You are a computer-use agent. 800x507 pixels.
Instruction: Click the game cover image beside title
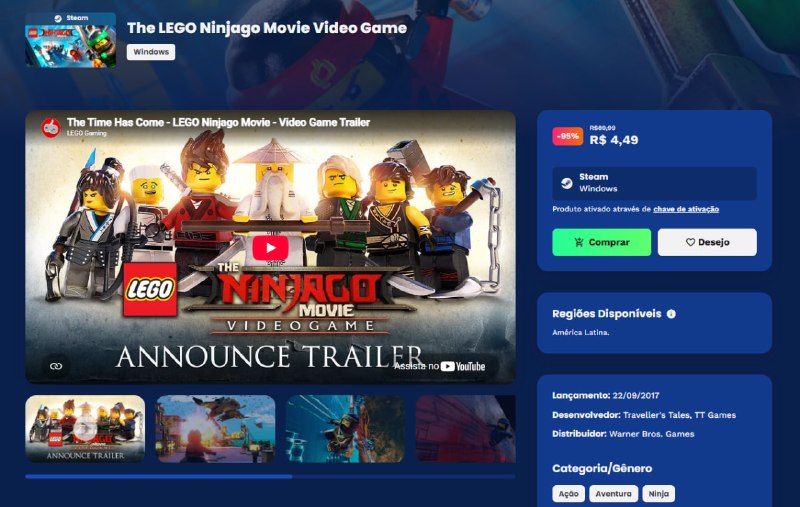[71, 40]
